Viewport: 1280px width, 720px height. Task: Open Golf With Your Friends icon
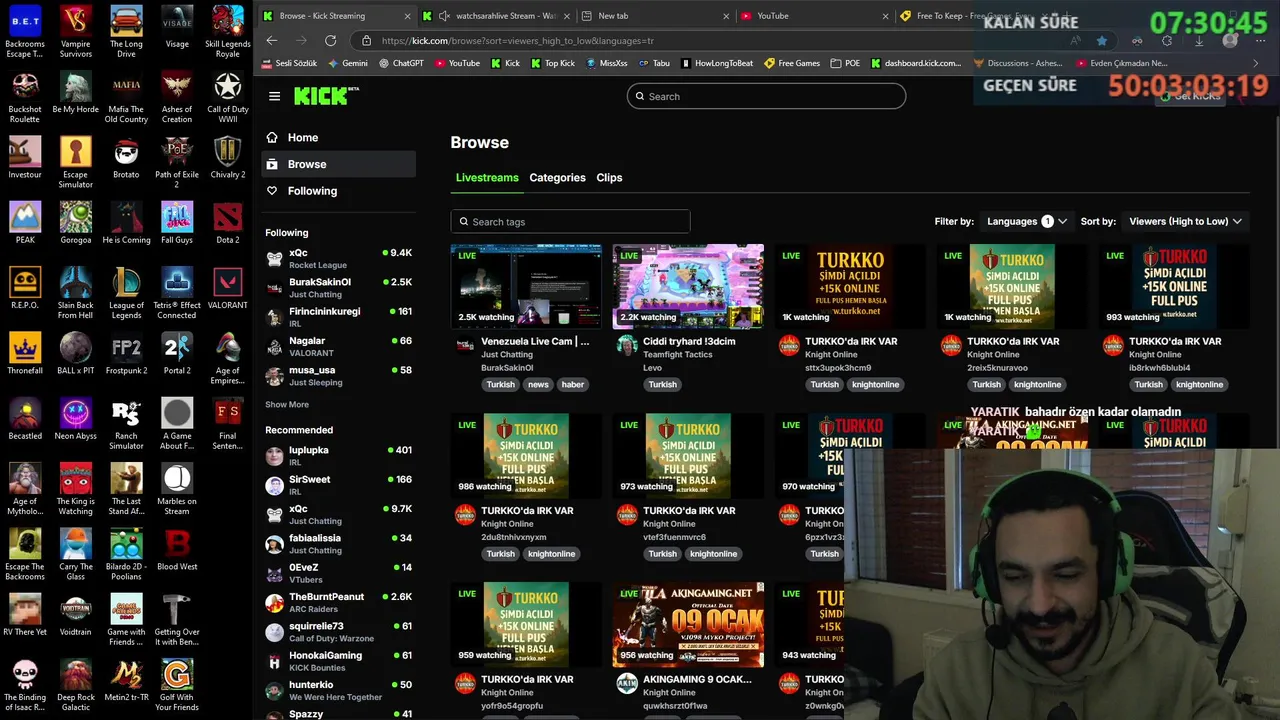pyautogui.click(x=177, y=685)
